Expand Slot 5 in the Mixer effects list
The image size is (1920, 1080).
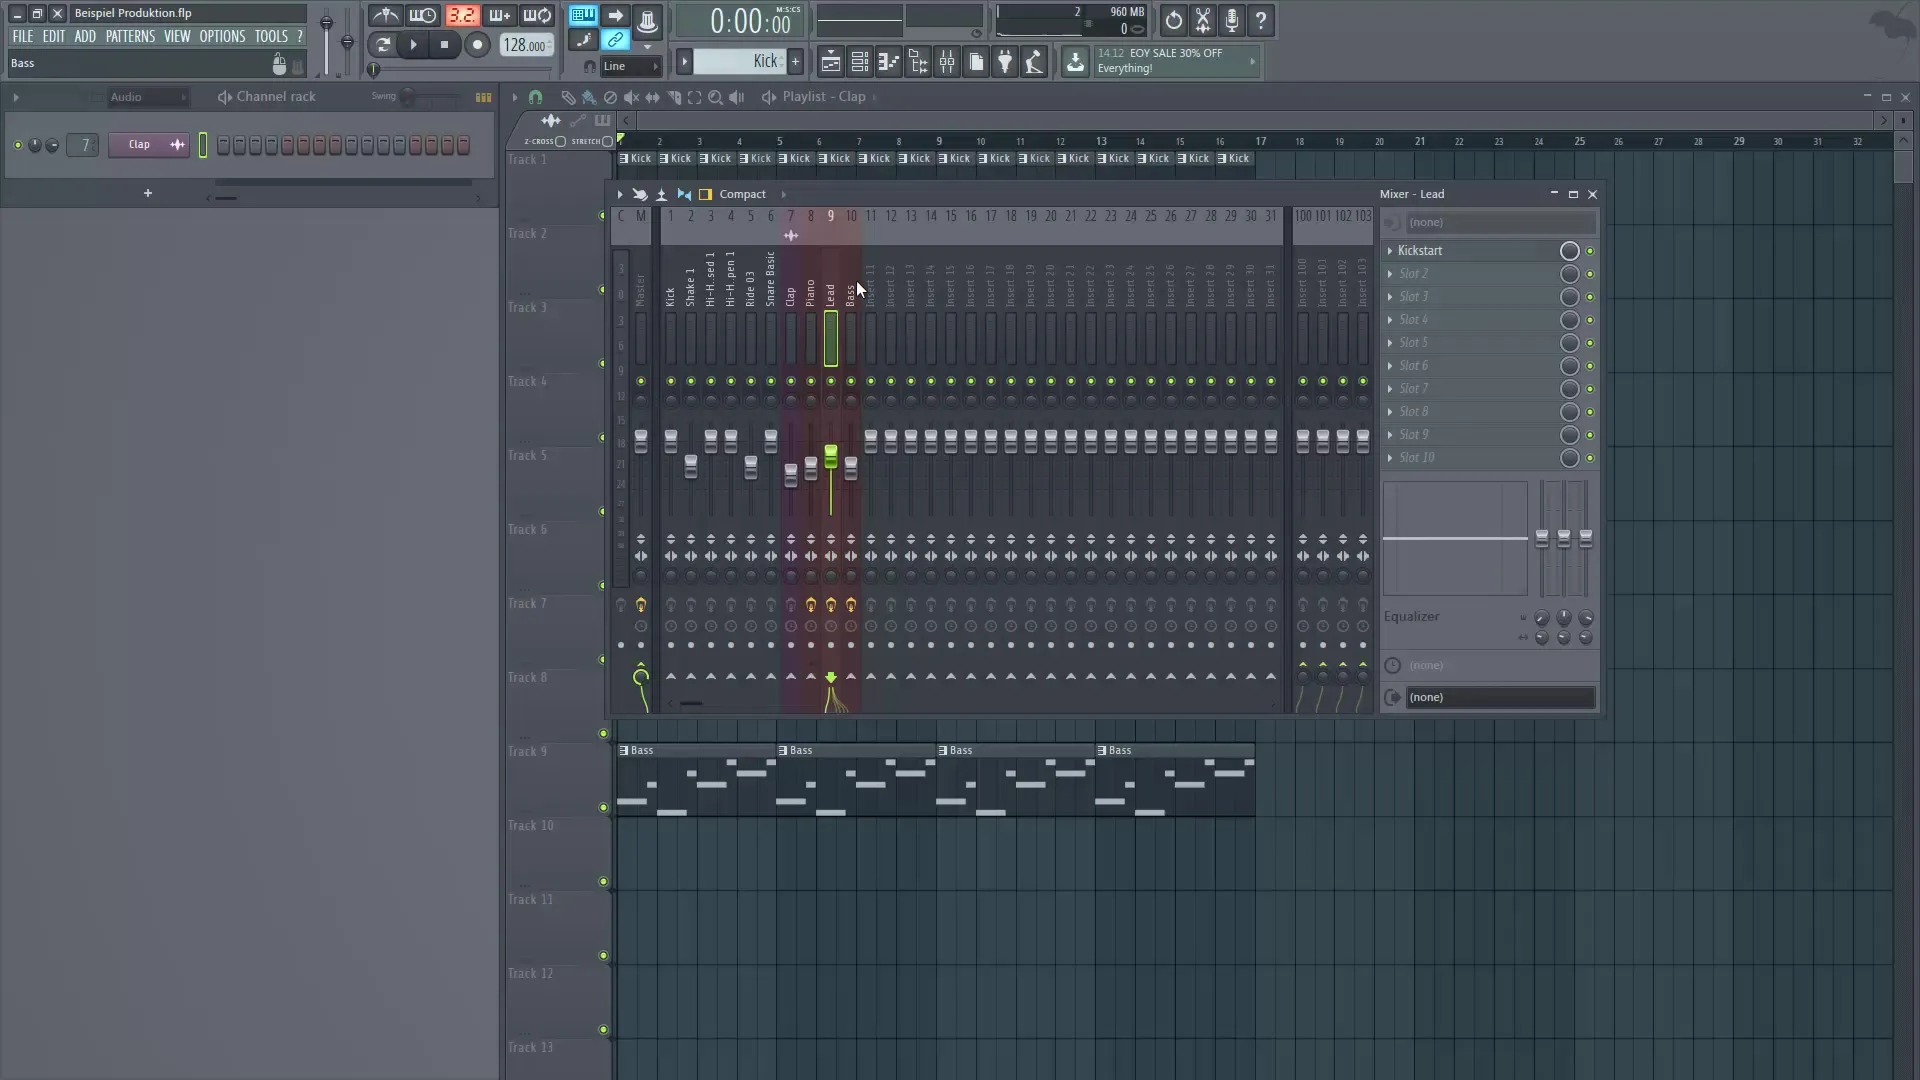click(x=1391, y=343)
